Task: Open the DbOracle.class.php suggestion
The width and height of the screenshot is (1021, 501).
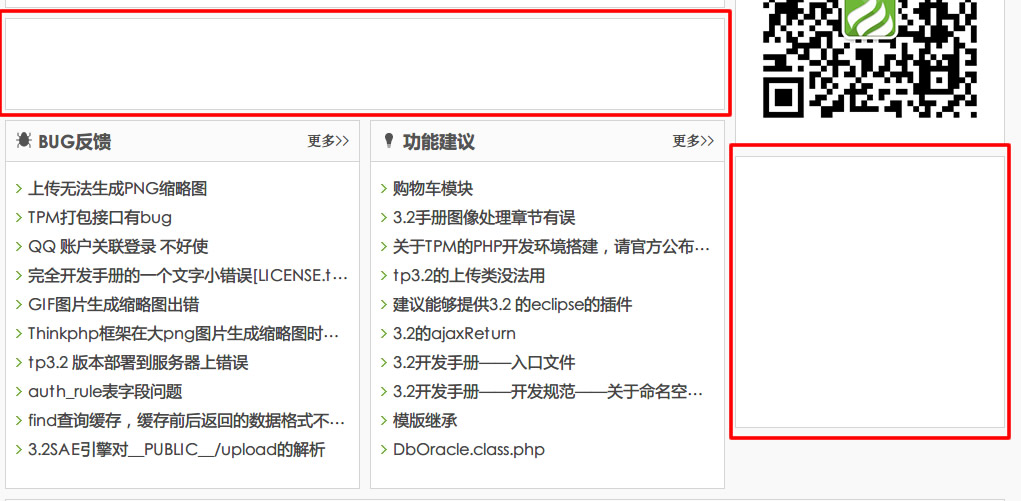Action: (x=468, y=449)
